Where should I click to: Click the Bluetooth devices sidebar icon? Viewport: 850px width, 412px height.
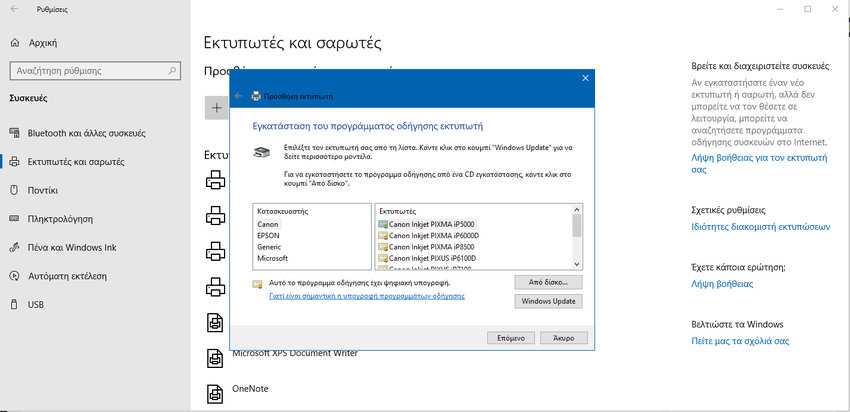coord(15,133)
